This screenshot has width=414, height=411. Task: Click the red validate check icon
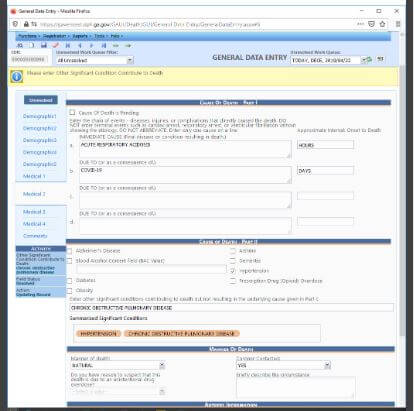point(56,45)
